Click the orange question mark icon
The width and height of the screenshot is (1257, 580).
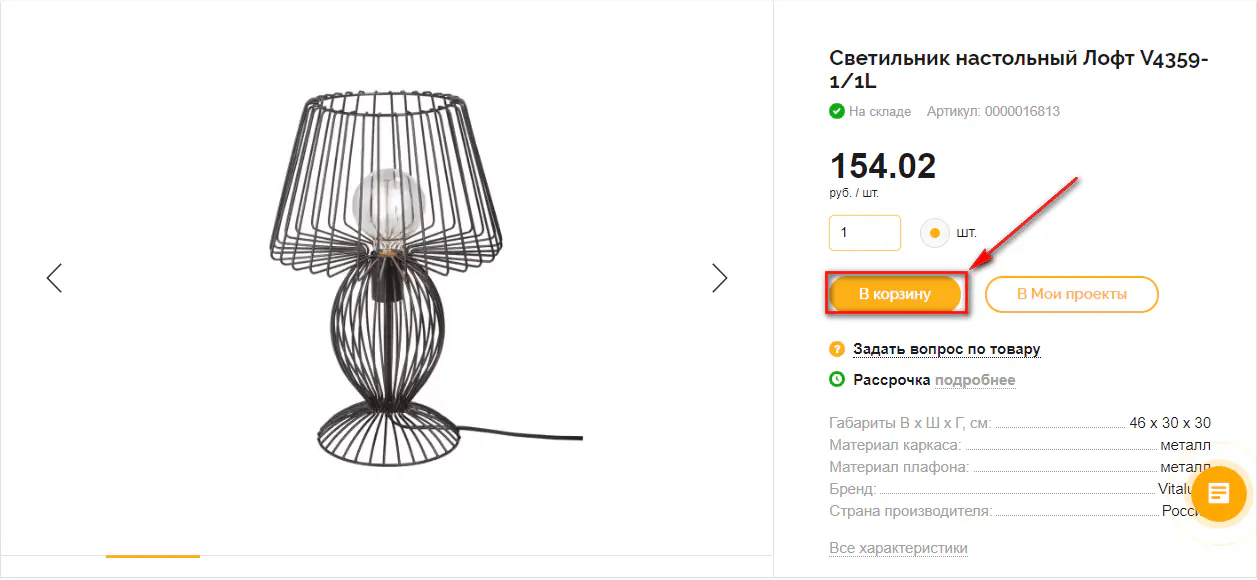pyautogui.click(x=837, y=349)
